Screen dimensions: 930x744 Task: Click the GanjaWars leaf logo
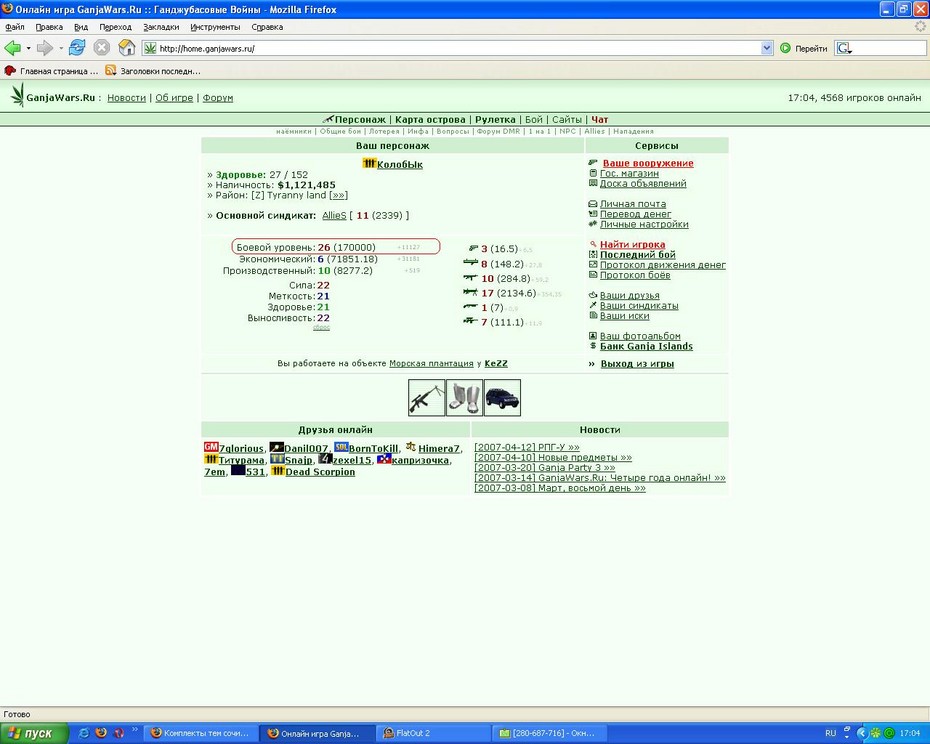[18, 95]
